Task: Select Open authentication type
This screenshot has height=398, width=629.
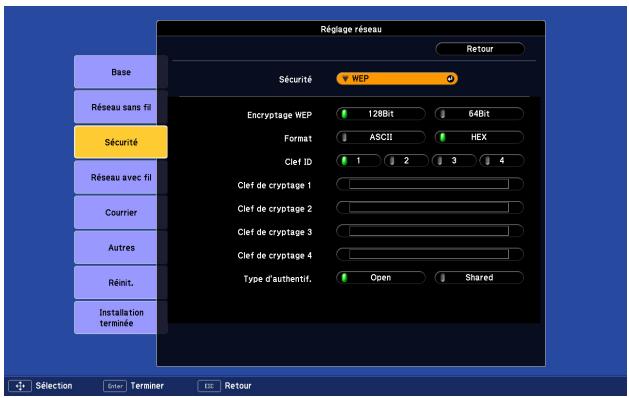Action: [x=381, y=278]
